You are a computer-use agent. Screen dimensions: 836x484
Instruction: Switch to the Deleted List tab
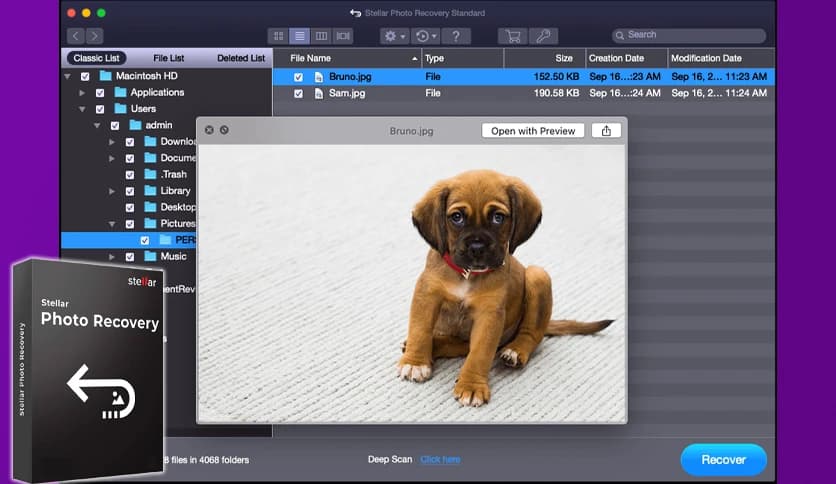pos(241,58)
